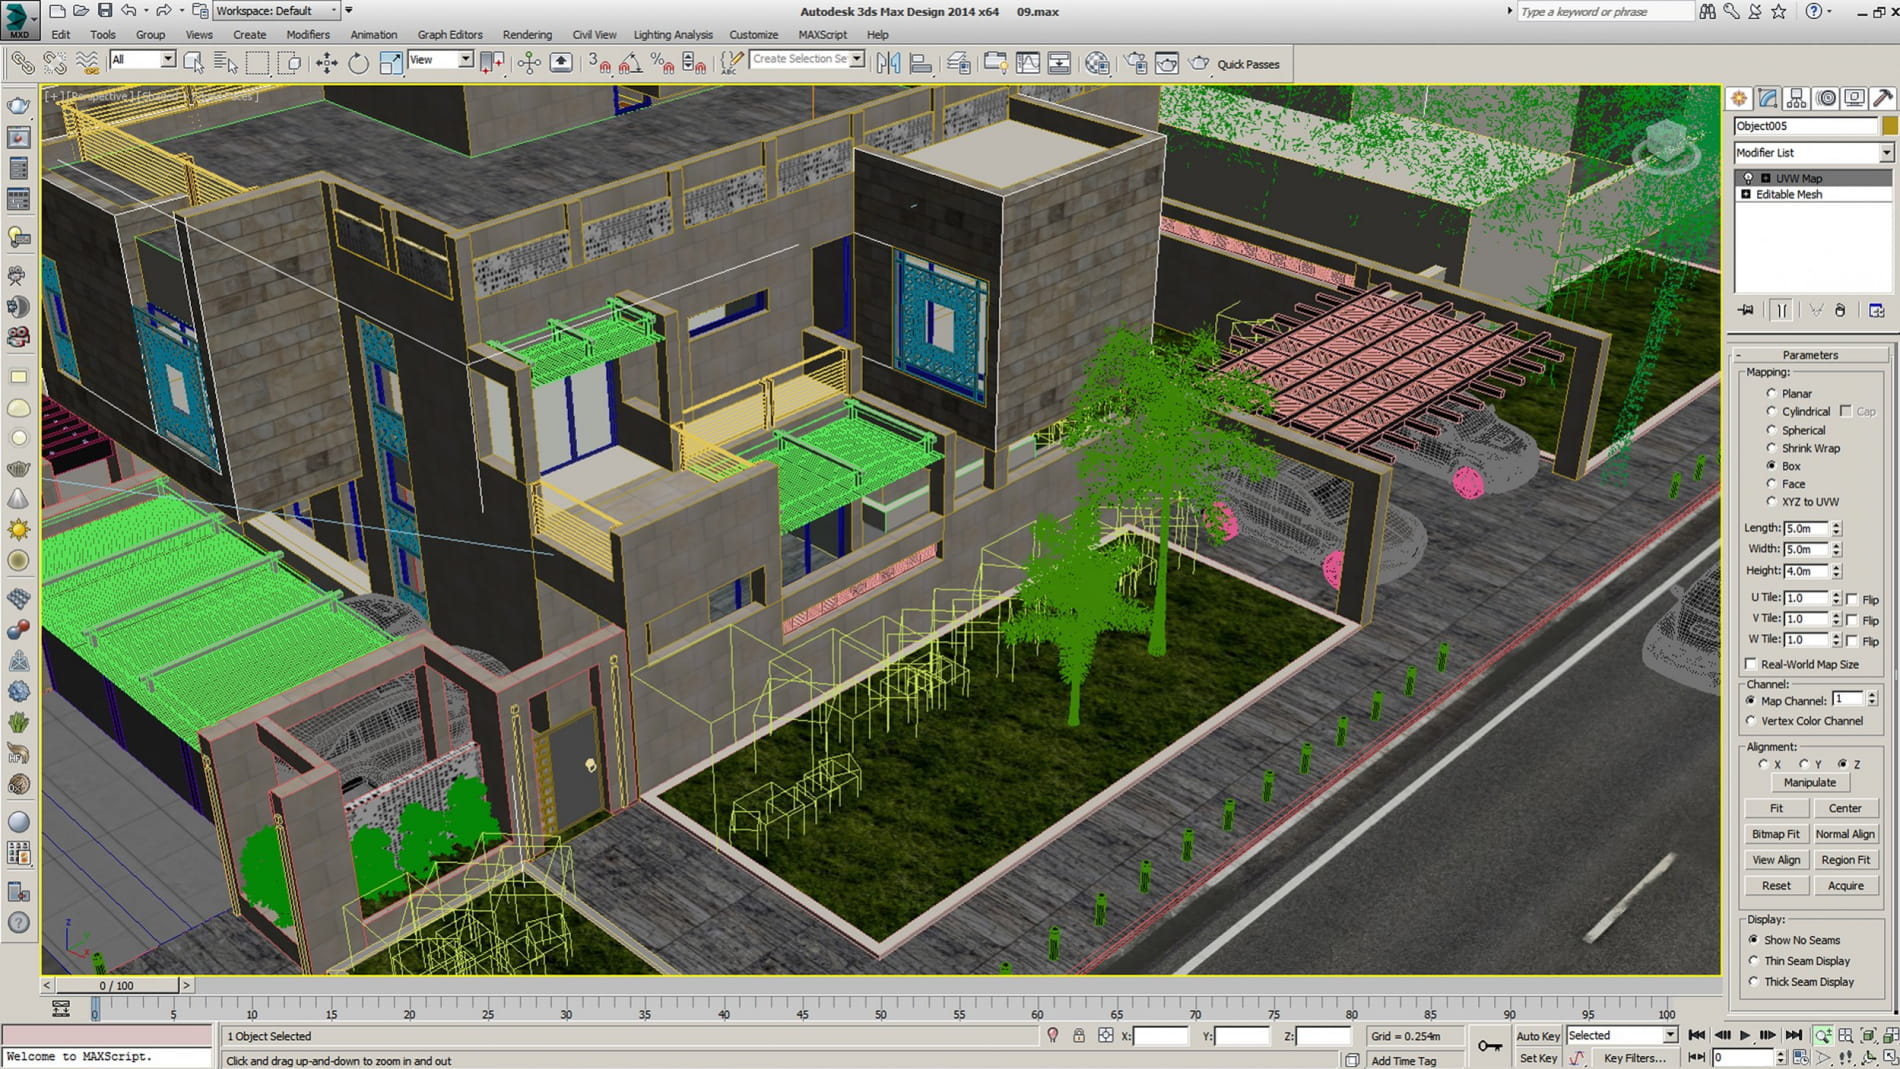Open the Curve Editor icon

click(1027, 63)
